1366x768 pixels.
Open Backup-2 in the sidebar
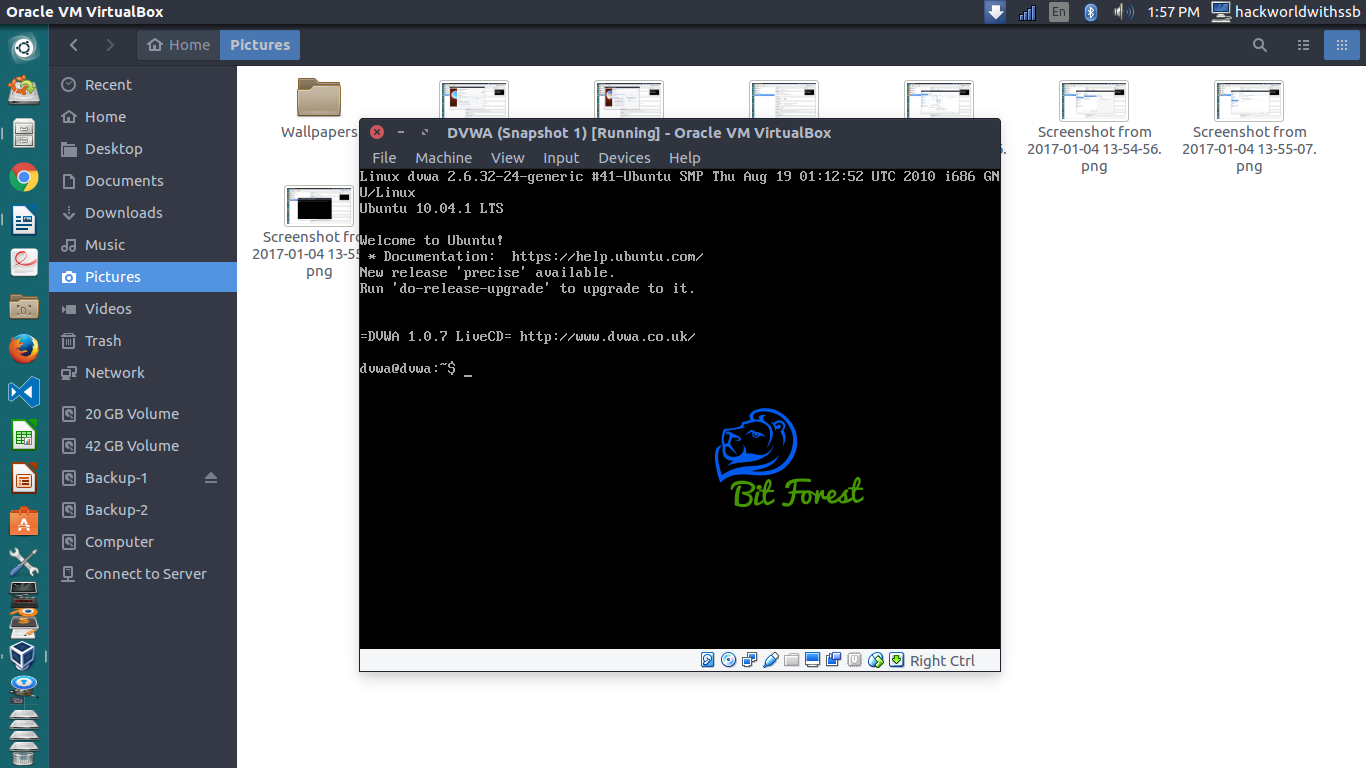(x=143, y=510)
